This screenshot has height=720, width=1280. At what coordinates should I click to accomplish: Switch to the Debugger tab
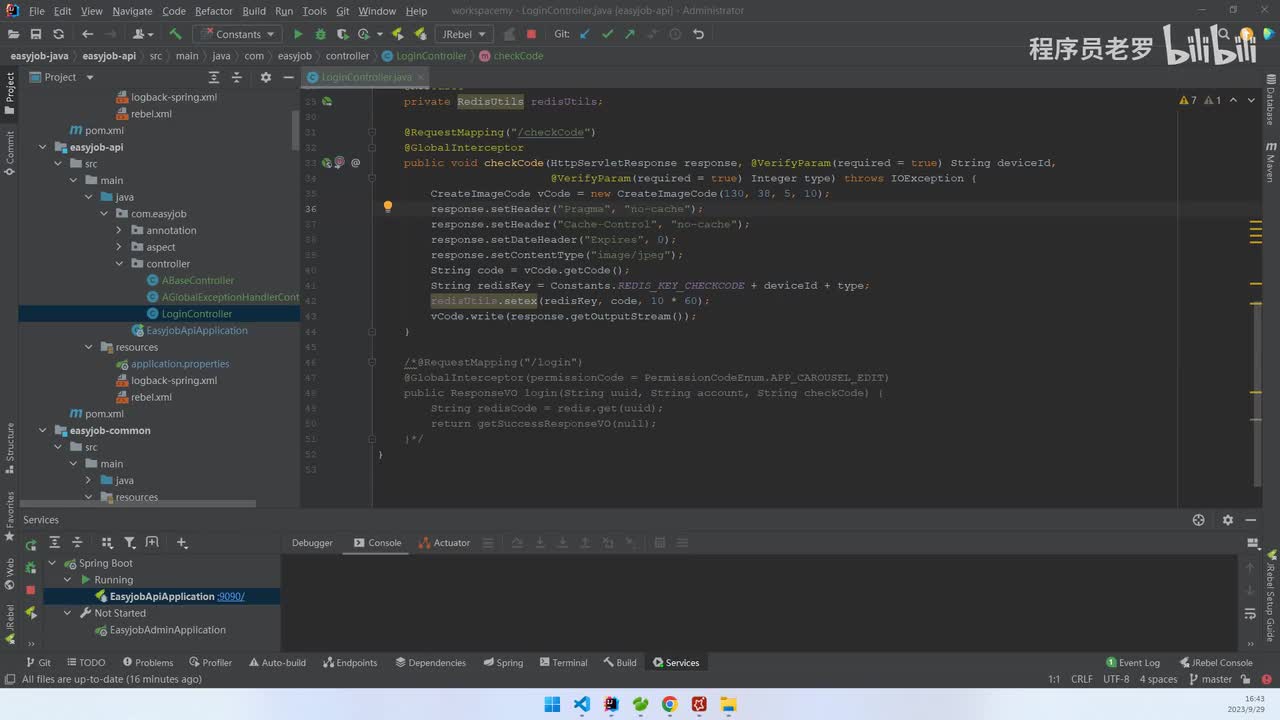[x=312, y=543]
